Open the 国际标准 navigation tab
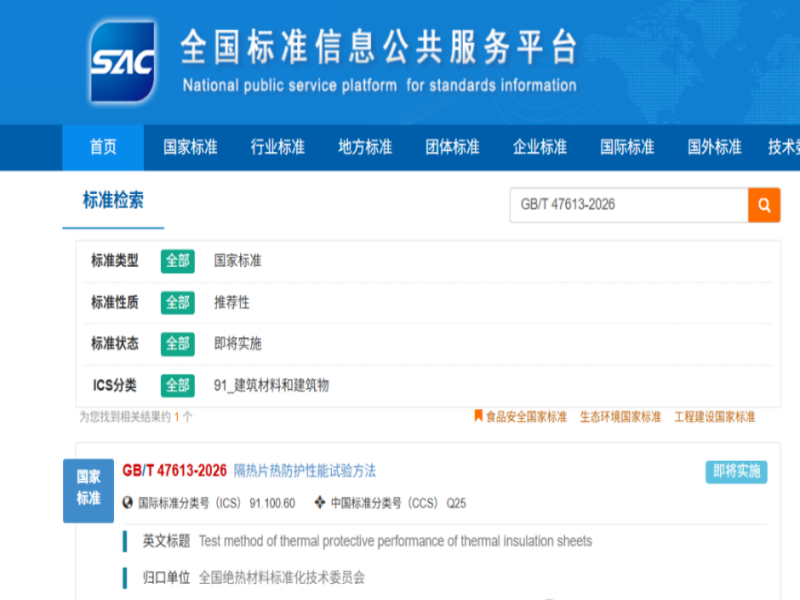The height and width of the screenshot is (600, 800). [627, 147]
